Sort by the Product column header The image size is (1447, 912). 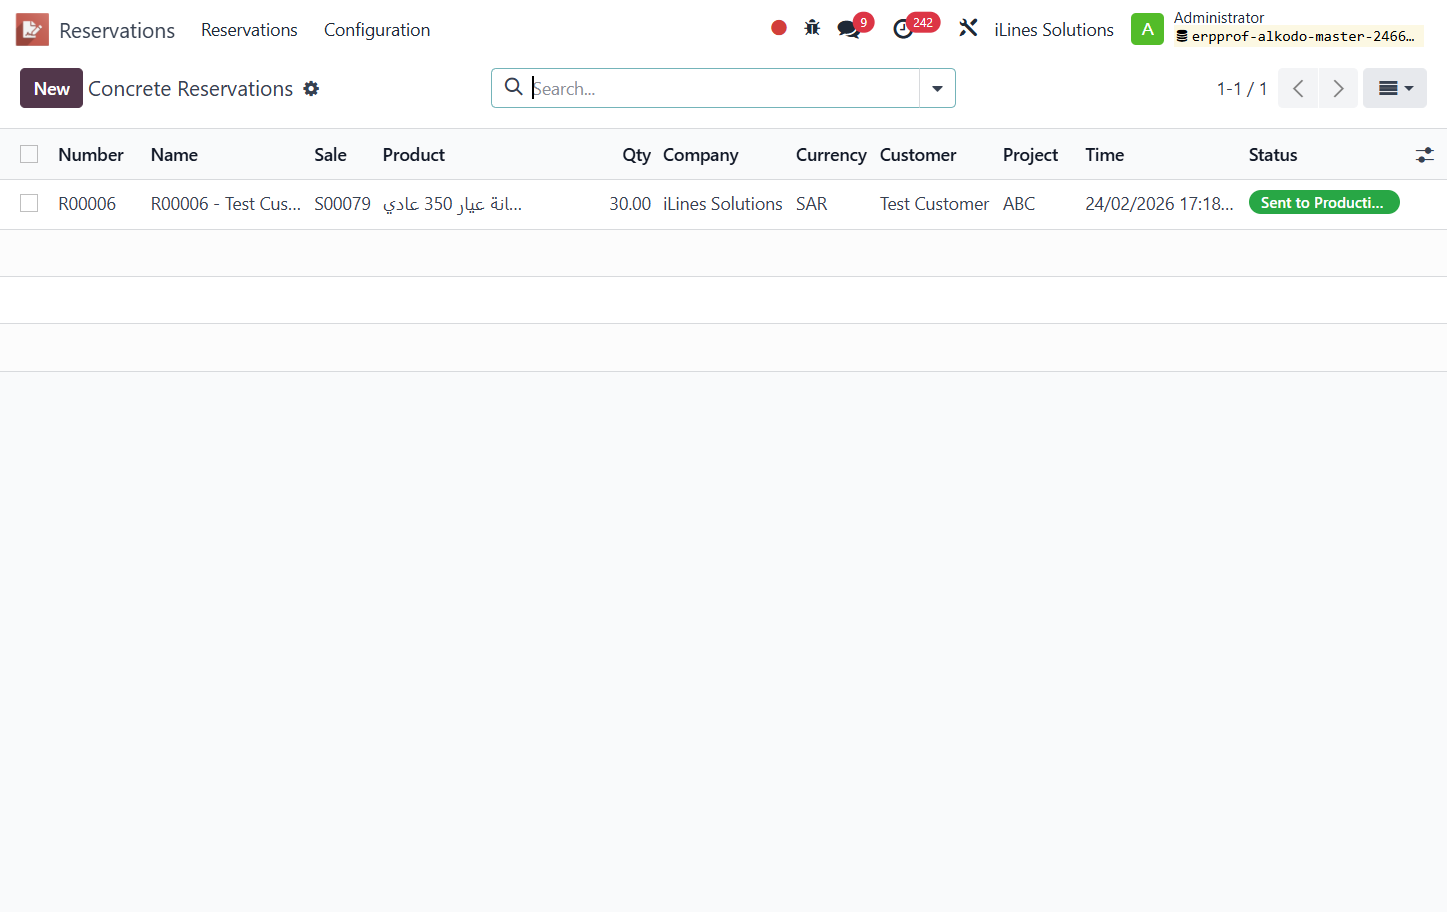(x=414, y=155)
